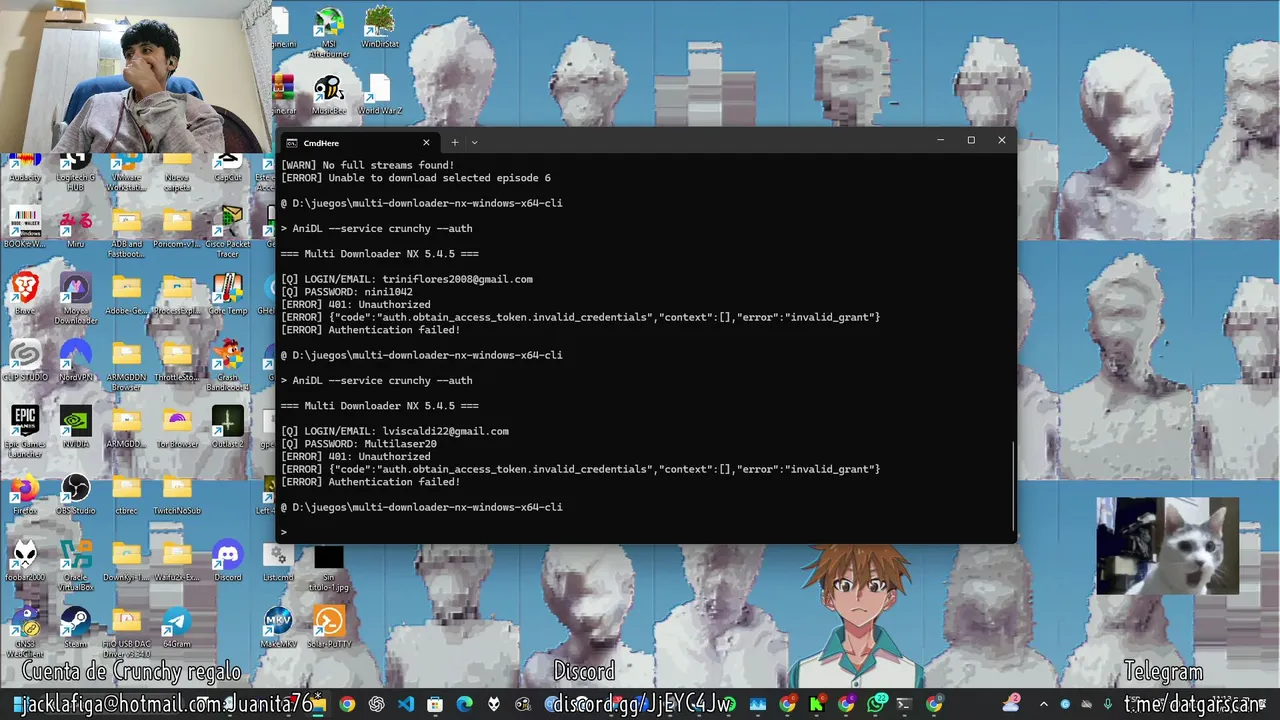
Task: Launch Firefox from the desktop
Action: pos(25,495)
